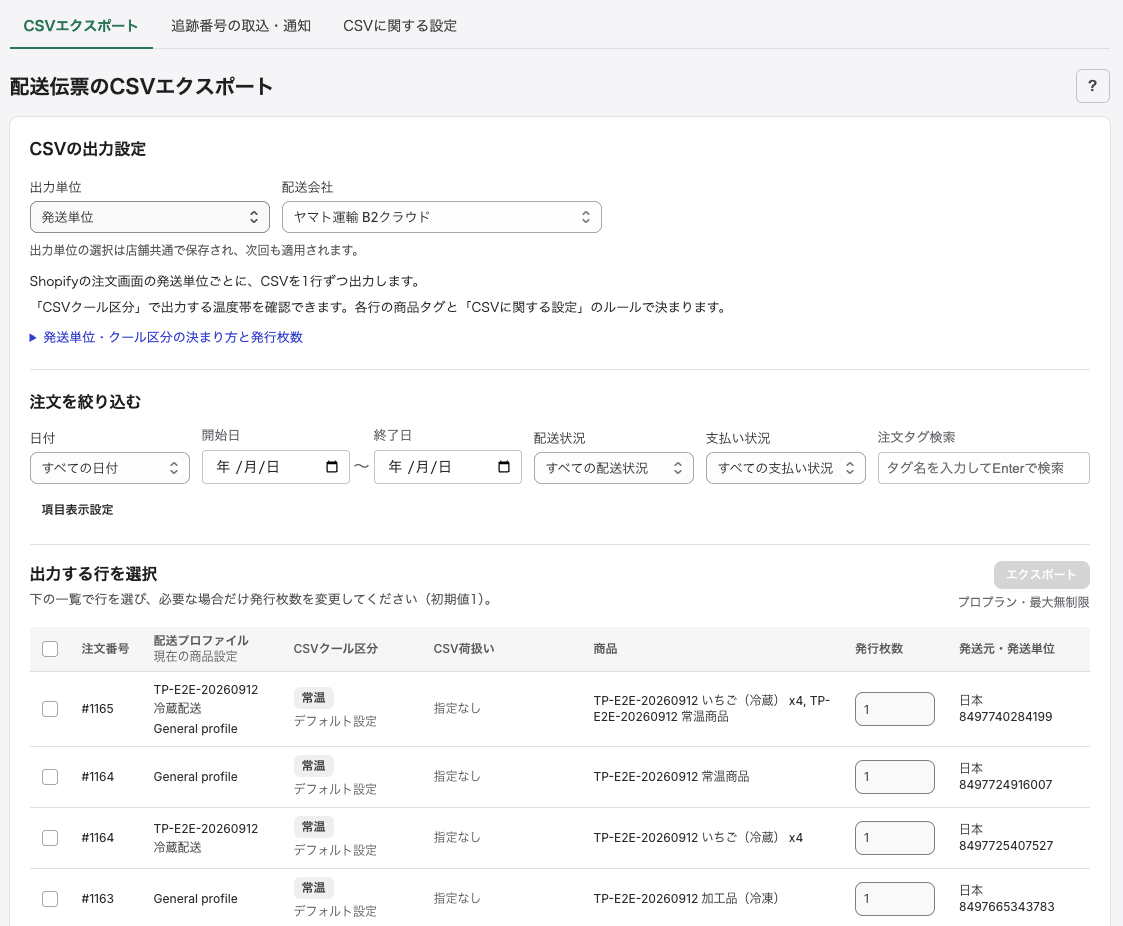
Task: Select the #1164 General profile row checkbox
Action: (50, 777)
